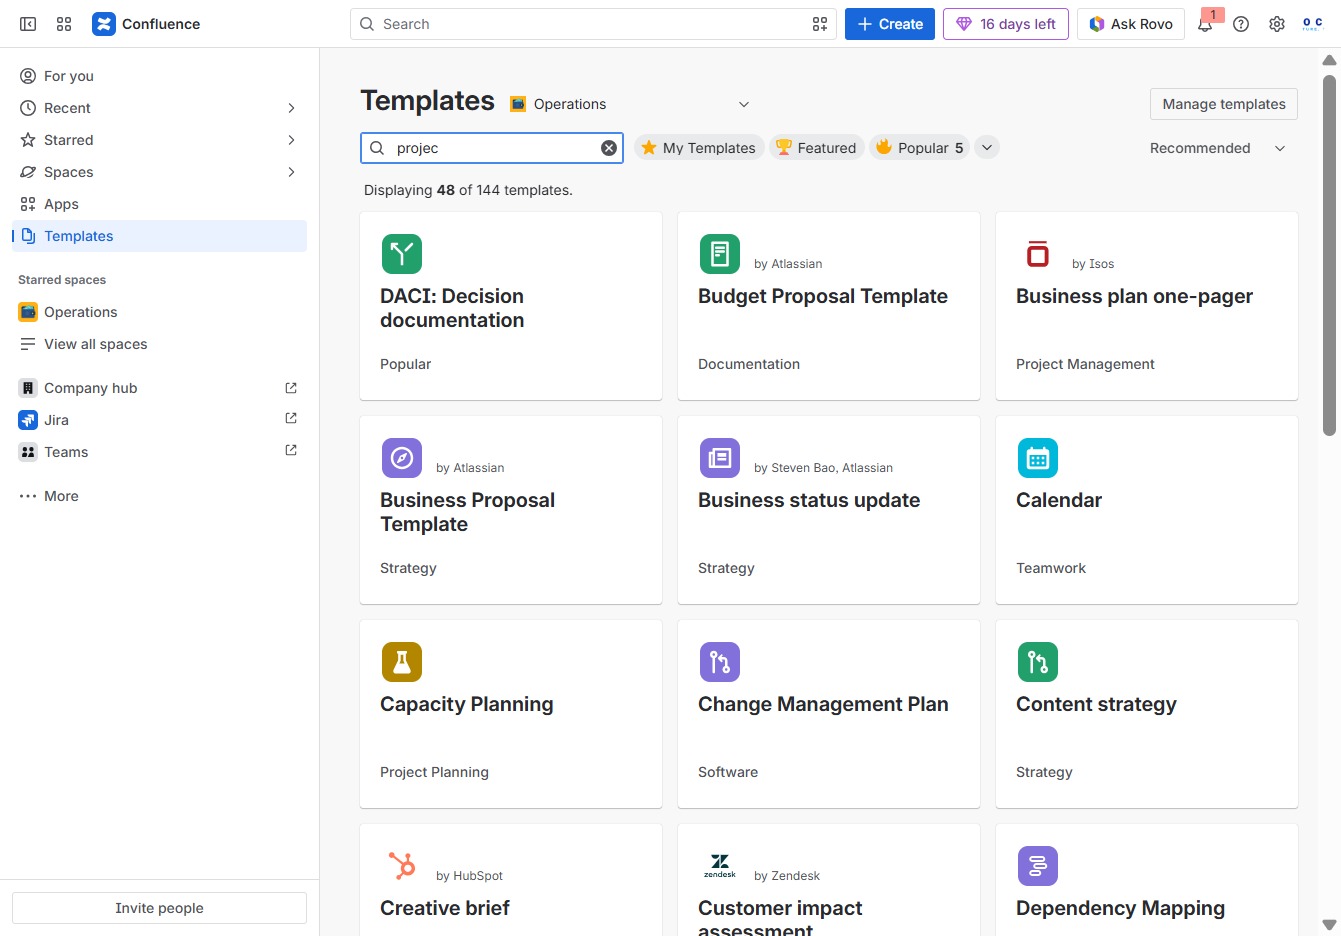
Task: Click the Business status update icon
Action: (x=720, y=458)
